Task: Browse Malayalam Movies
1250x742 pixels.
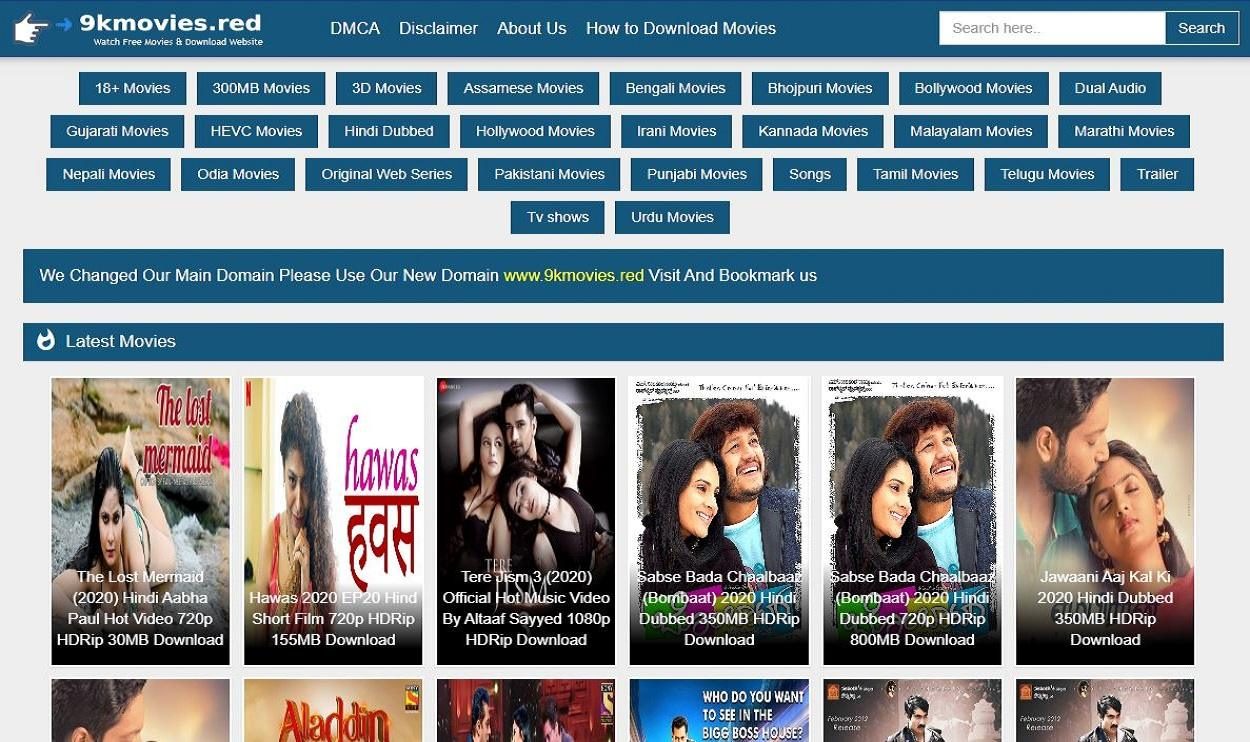Action: pyautogui.click(x=971, y=131)
